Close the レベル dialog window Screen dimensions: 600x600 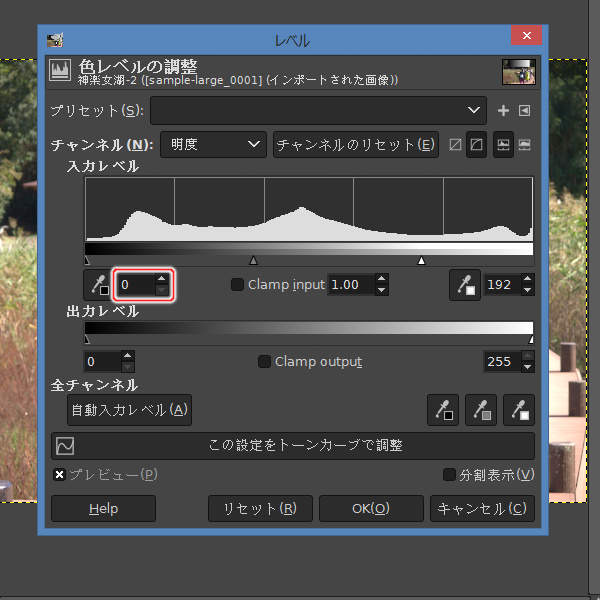pyautogui.click(x=527, y=36)
